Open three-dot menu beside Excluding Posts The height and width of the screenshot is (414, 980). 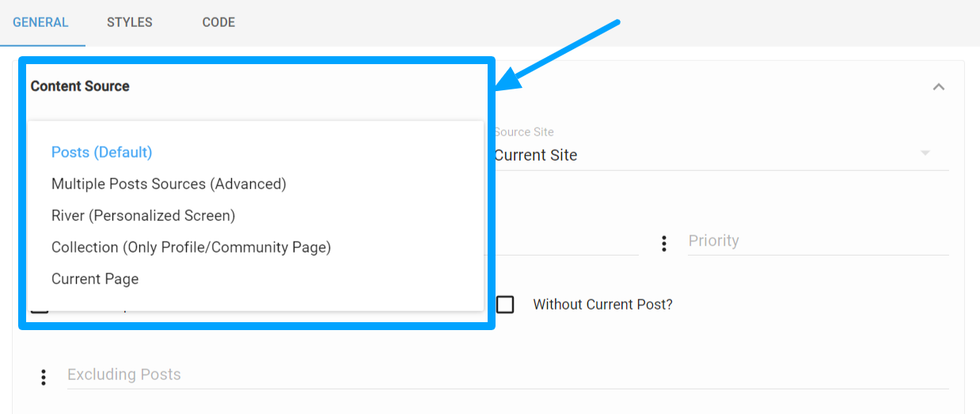tap(43, 377)
